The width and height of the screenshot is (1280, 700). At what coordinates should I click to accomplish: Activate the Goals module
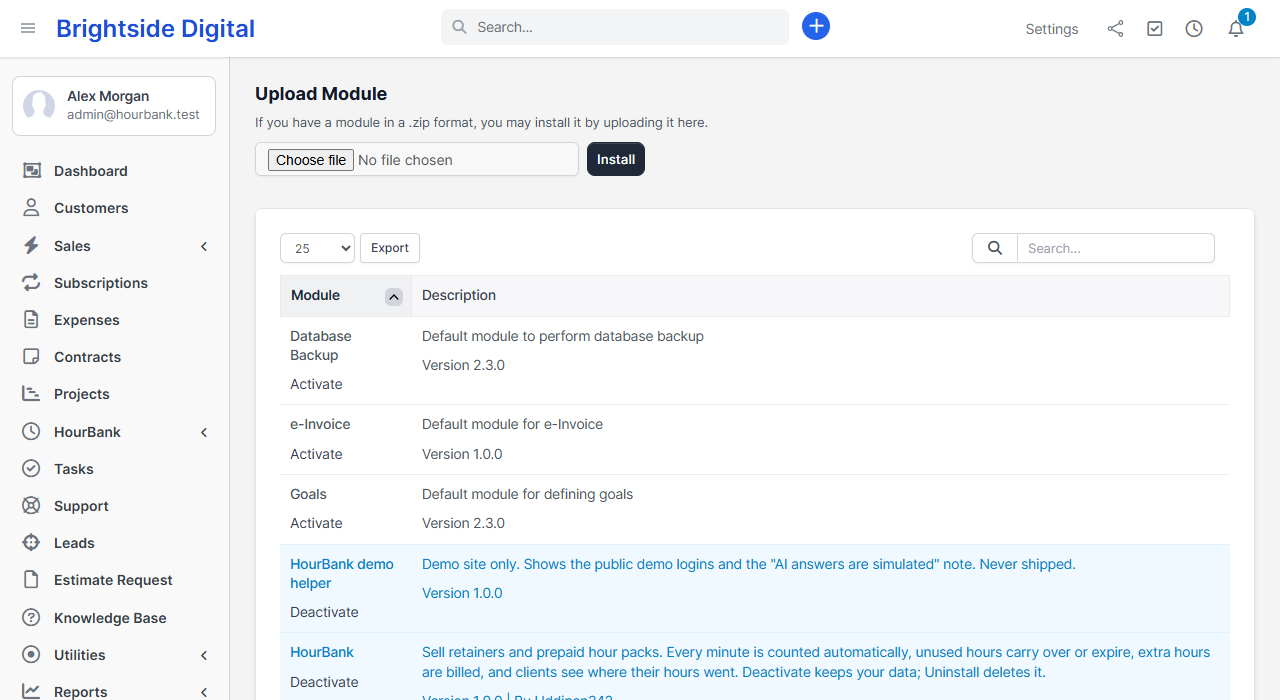[316, 523]
